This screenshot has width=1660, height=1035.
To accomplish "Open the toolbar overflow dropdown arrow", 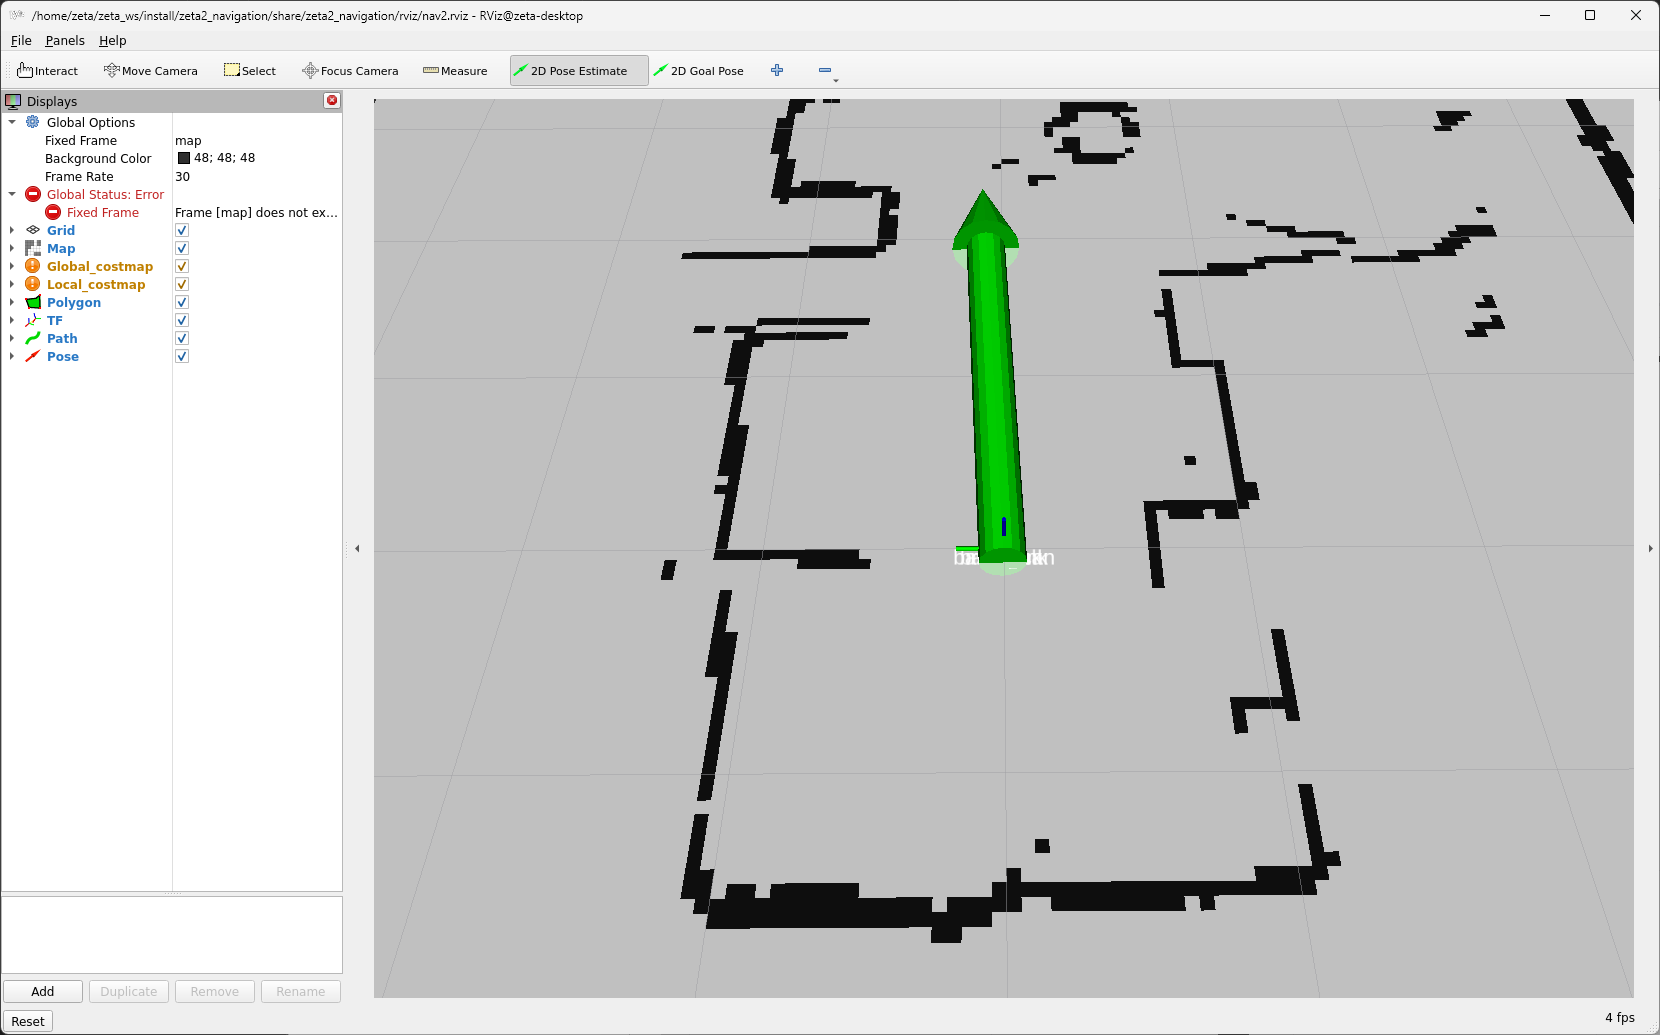I will [x=836, y=81].
